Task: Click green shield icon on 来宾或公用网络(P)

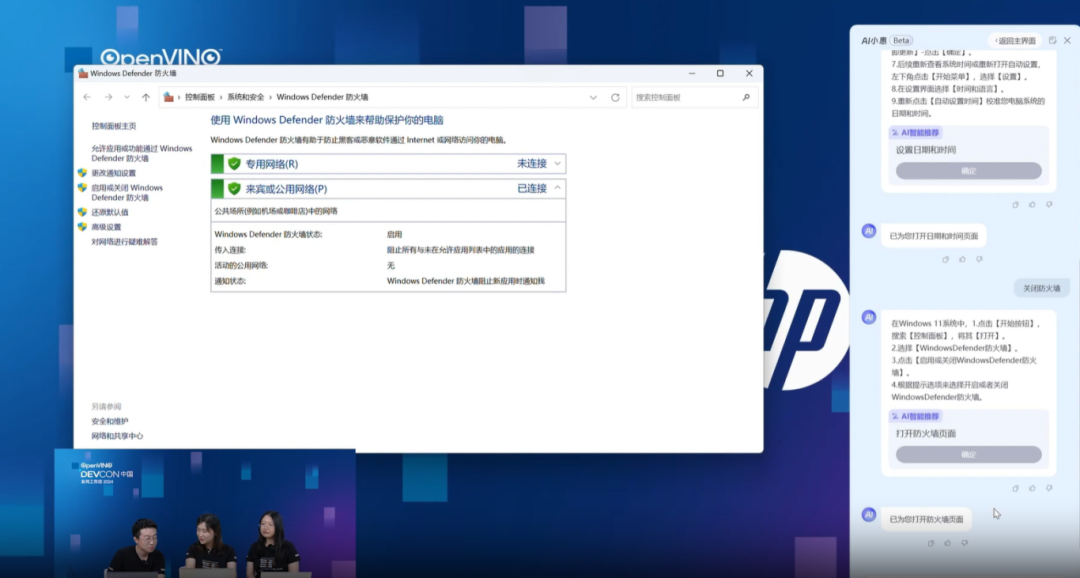Action: tap(234, 188)
